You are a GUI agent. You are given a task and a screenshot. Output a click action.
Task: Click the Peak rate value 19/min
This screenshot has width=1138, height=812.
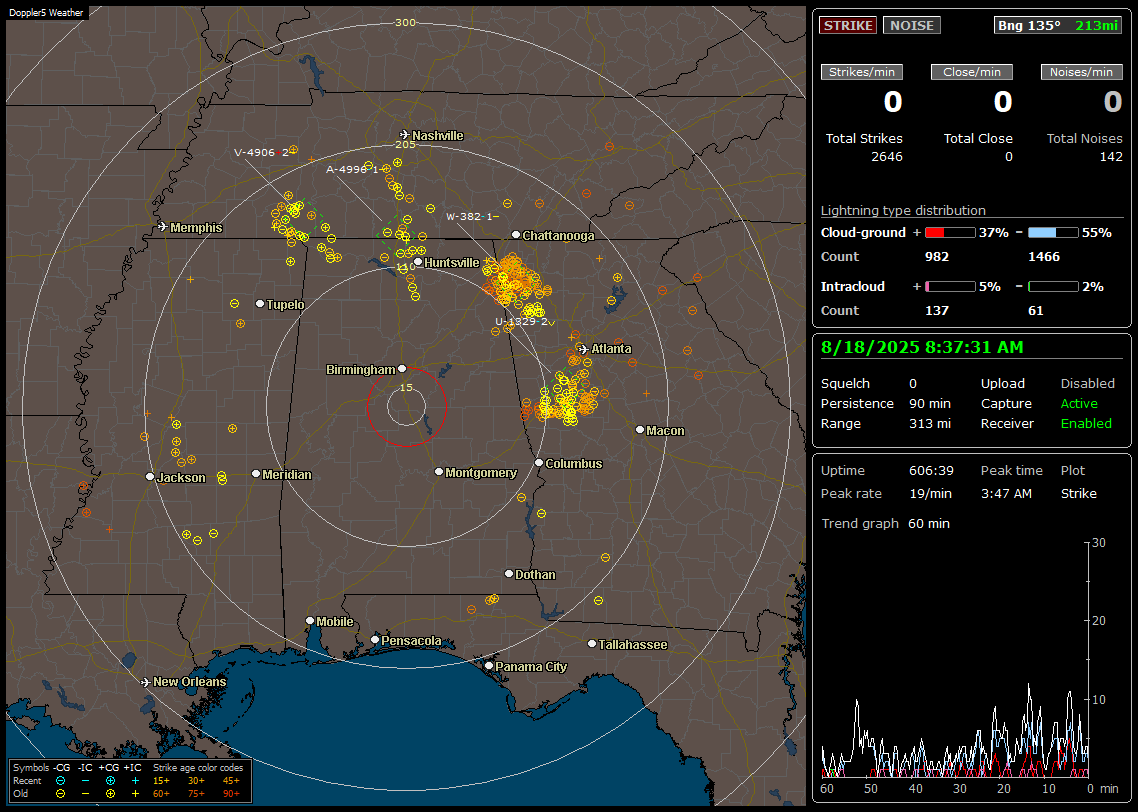click(931, 493)
